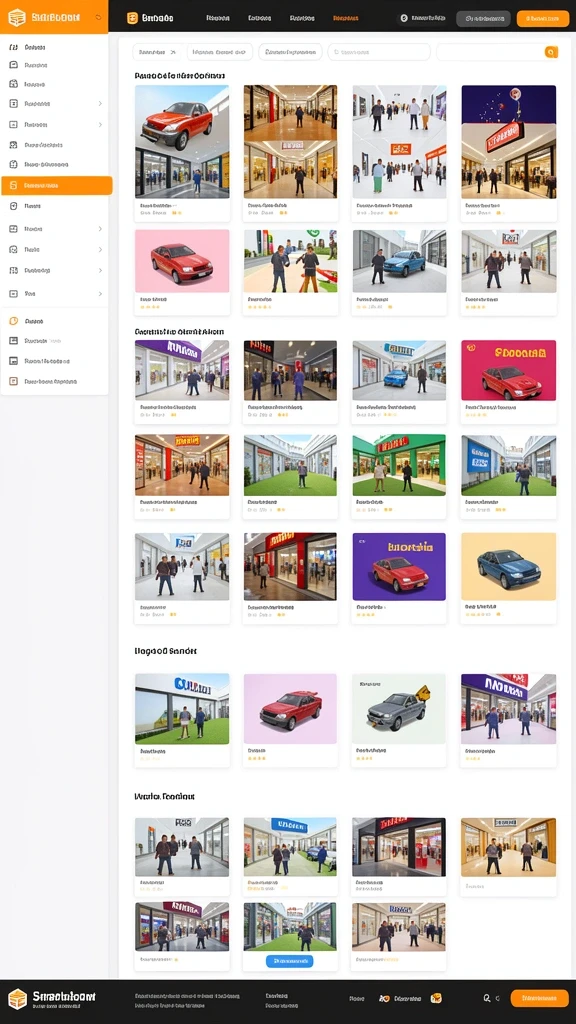Expand the eleventh sidebar item's chevron
576x1024 pixels.
pyautogui.click(x=100, y=249)
